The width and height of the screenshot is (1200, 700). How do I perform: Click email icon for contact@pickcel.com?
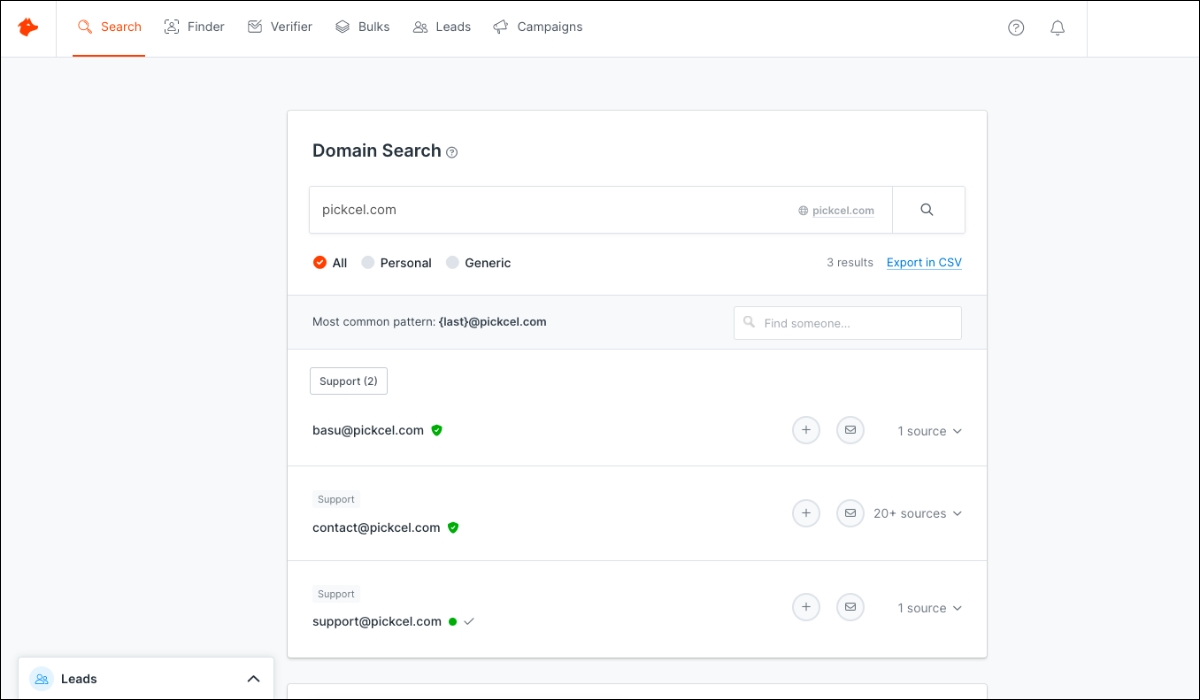[850, 513]
